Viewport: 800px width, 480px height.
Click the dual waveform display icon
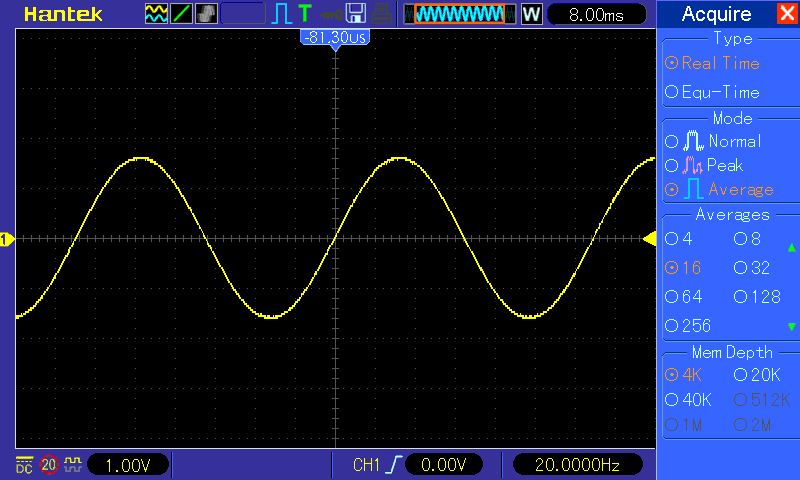156,14
